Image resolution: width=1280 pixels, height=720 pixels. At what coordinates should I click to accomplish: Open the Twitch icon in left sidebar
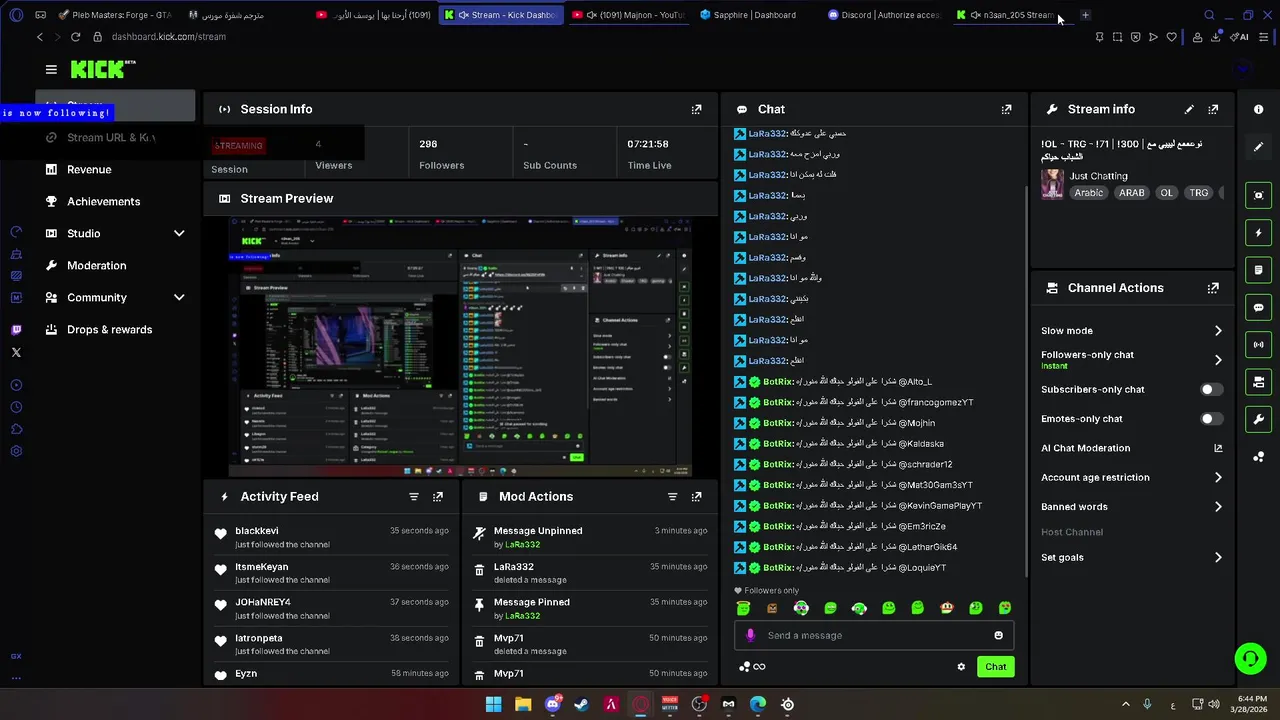point(16,330)
